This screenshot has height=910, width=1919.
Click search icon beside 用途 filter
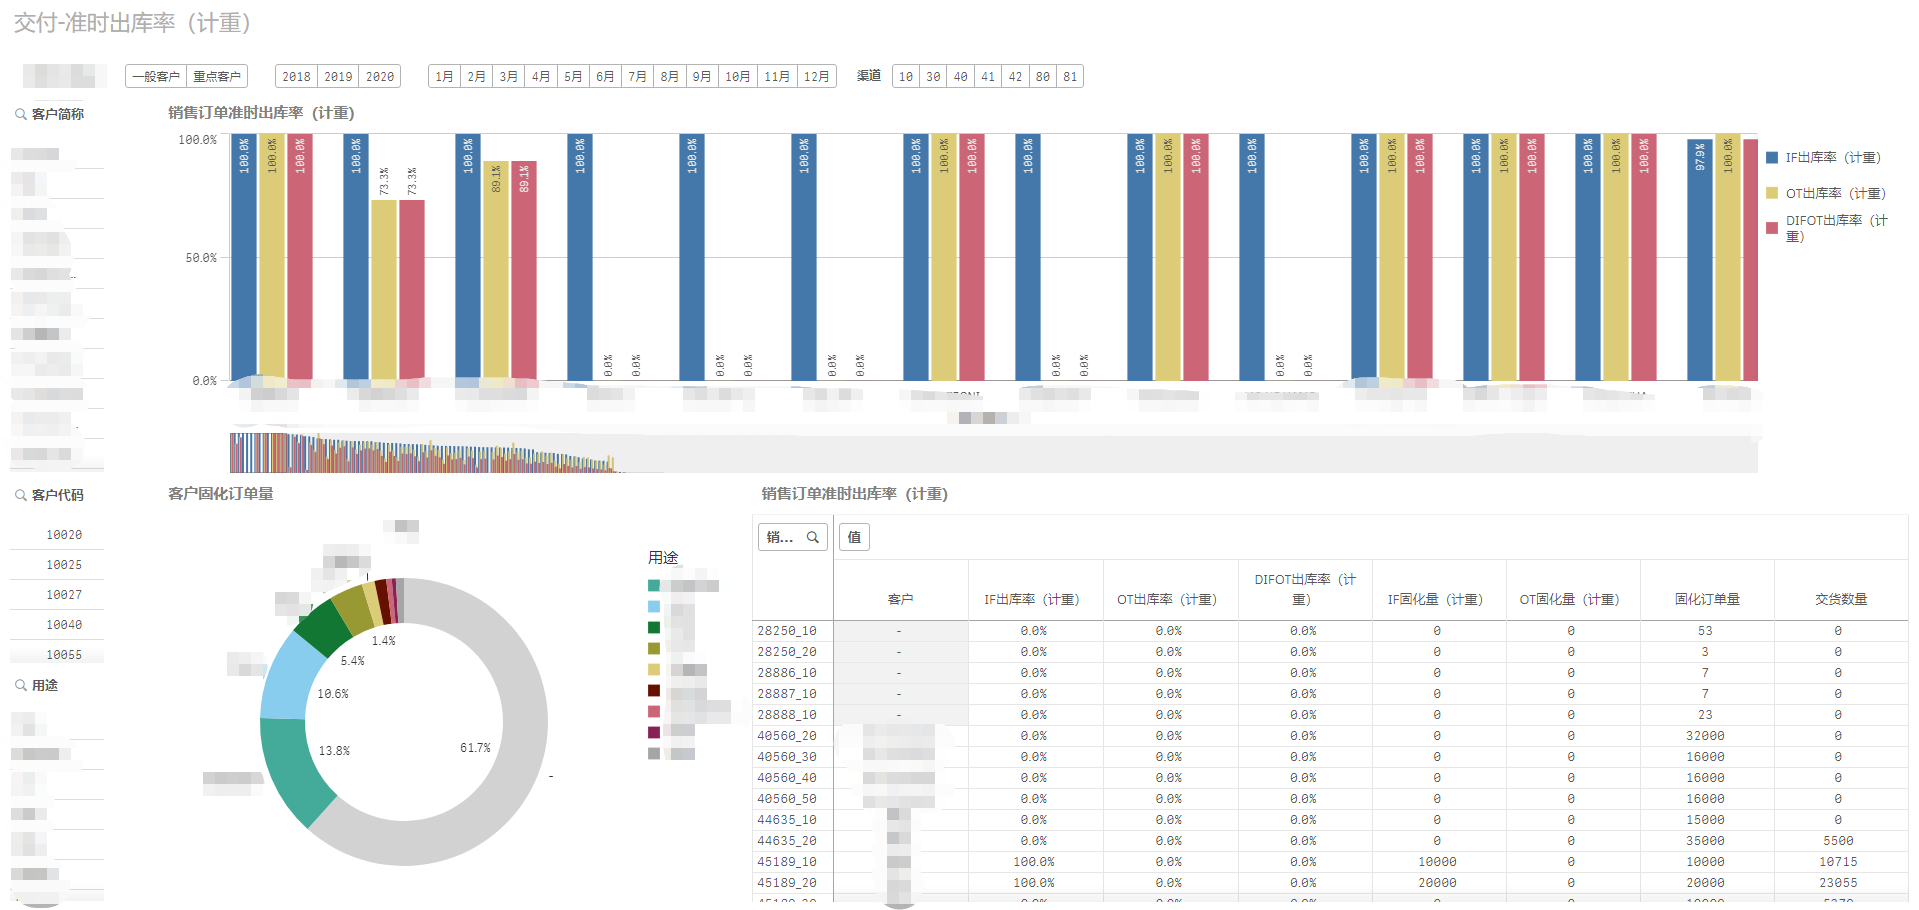[x=20, y=685]
